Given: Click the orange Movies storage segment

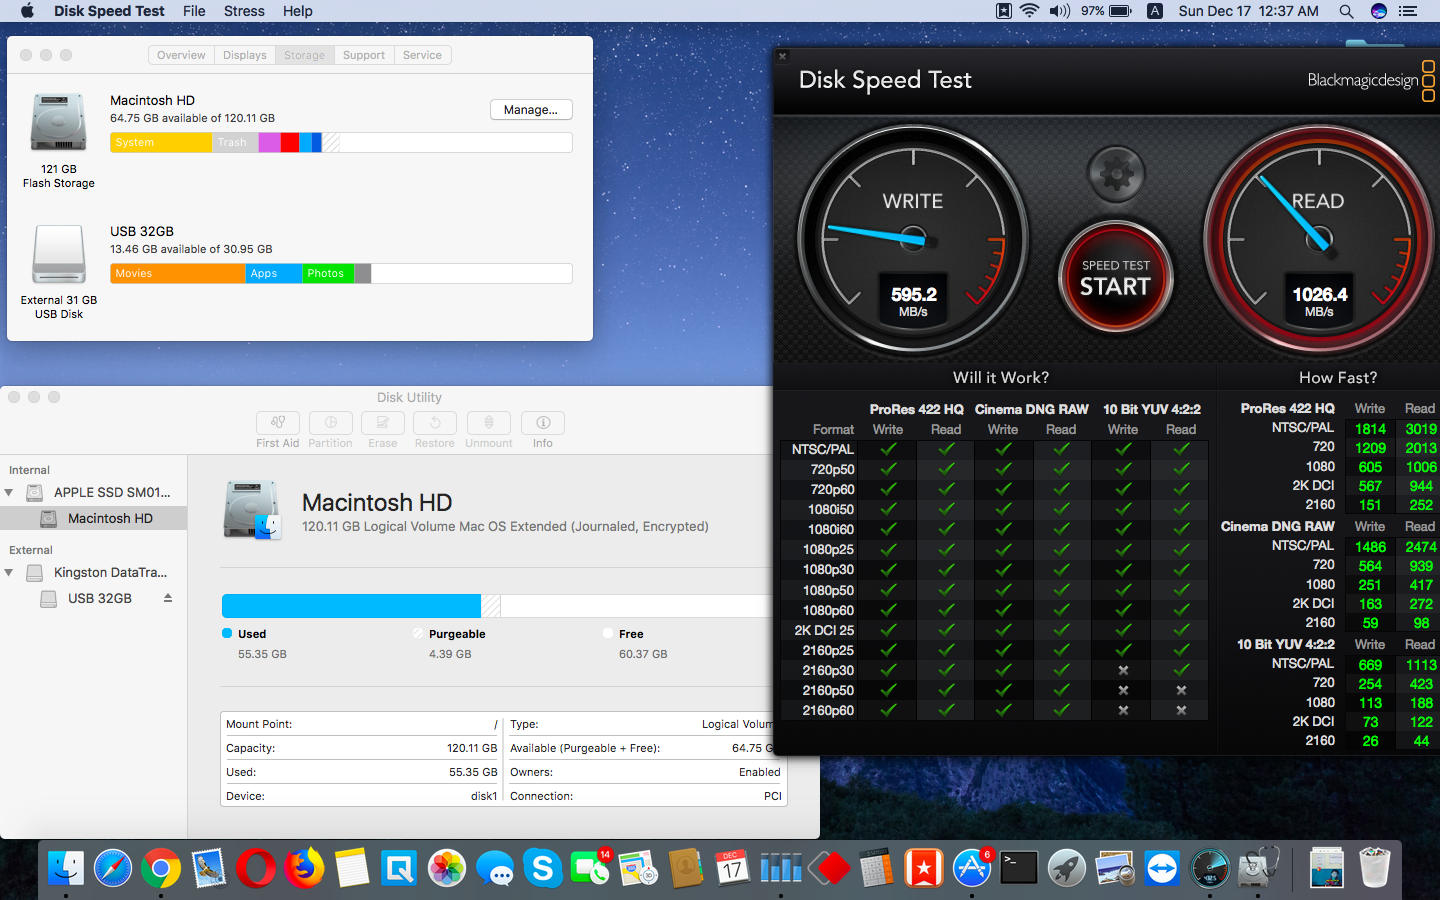Looking at the screenshot, I should pyautogui.click(x=178, y=273).
